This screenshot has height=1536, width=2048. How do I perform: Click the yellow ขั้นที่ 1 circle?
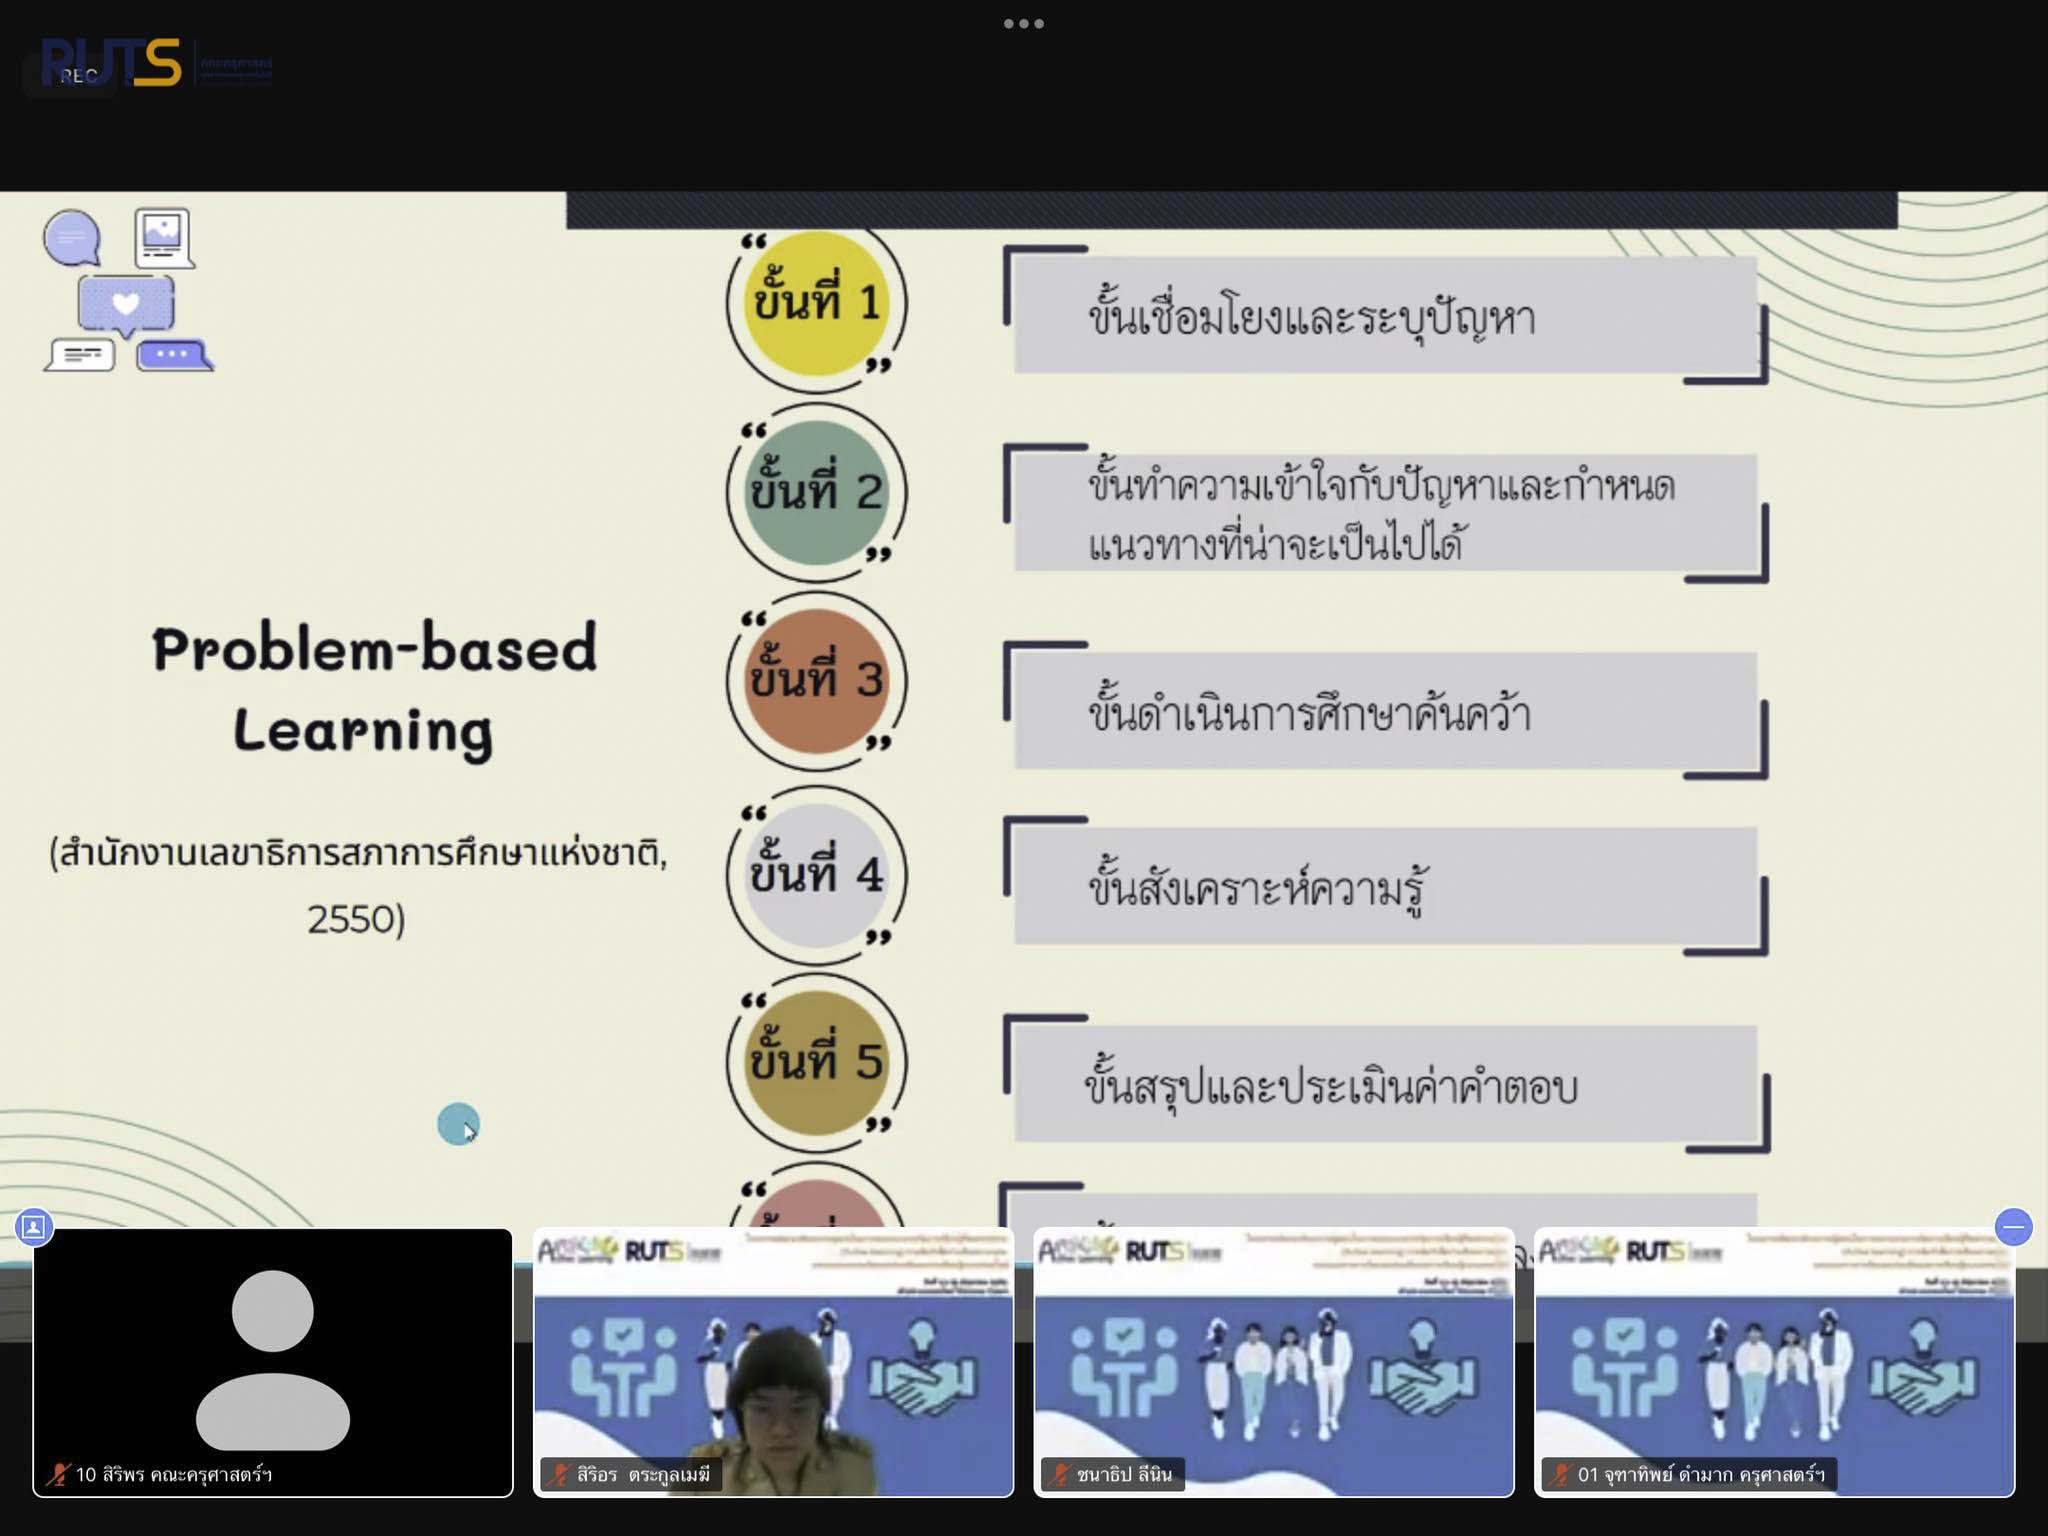click(816, 303)
